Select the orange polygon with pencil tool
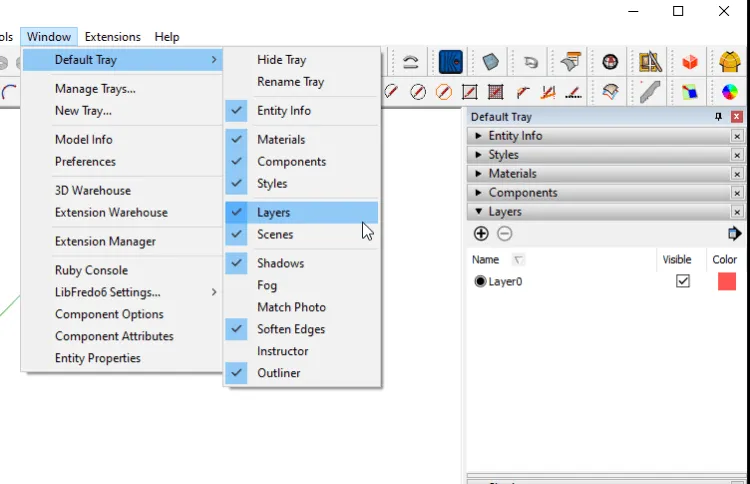The height and width of the screenshot is (484, 750). coord(443,91)
